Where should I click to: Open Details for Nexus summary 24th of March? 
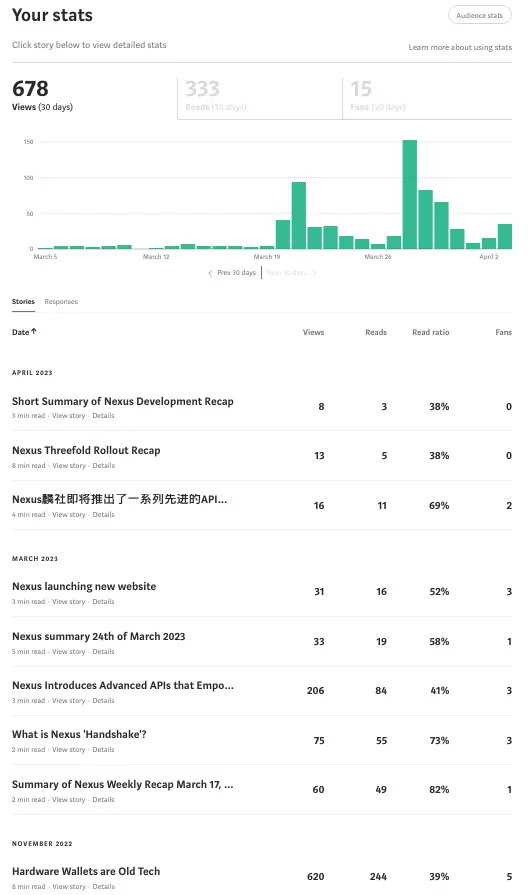(103, 652)
